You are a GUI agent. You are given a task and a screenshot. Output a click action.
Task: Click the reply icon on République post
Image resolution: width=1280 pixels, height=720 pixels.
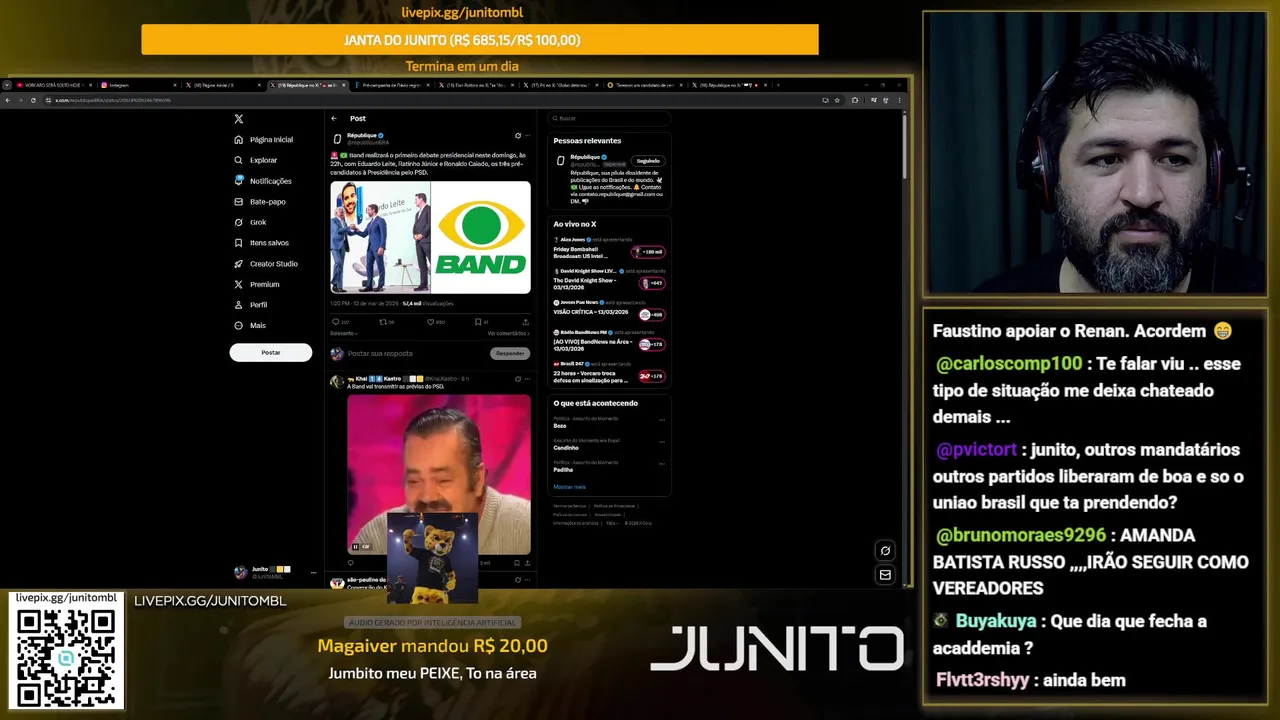point(335,322)
